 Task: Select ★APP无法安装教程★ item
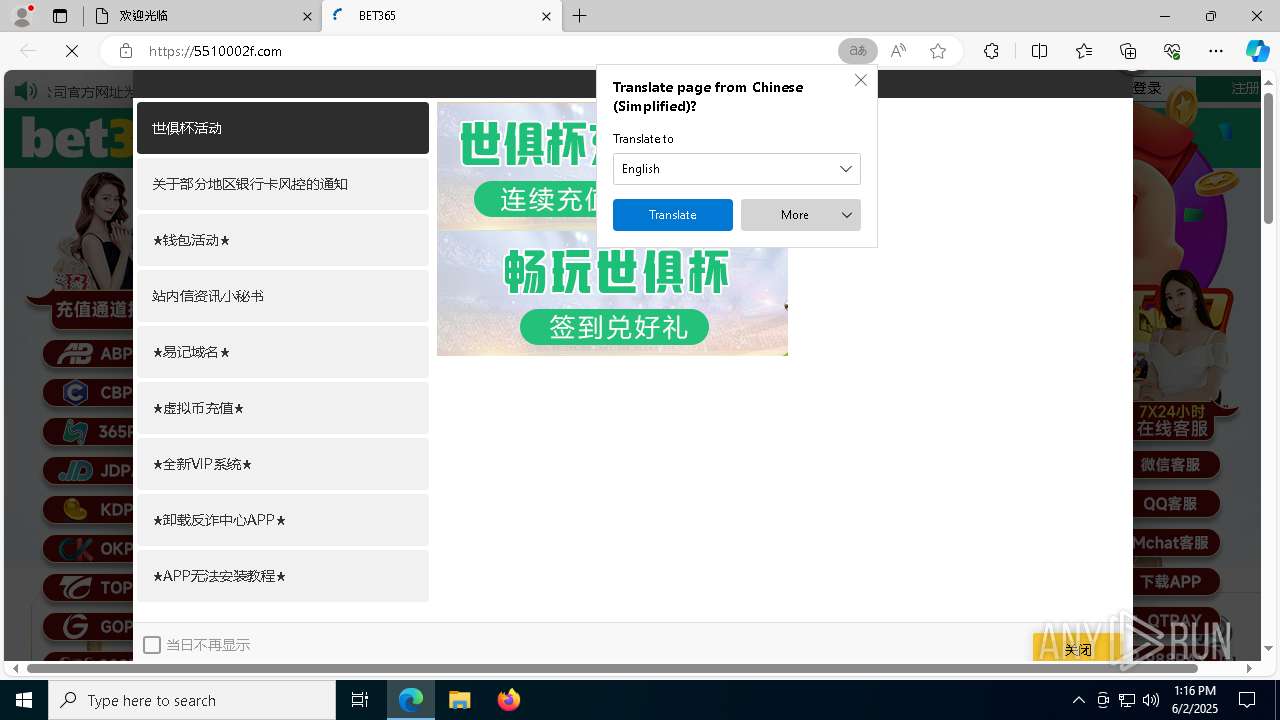[x=283, y=576]
